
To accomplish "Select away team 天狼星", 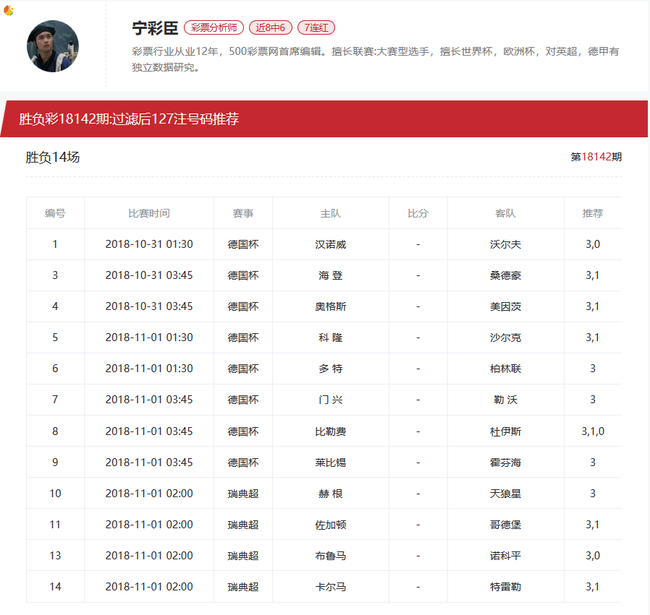I will (505, 494).
